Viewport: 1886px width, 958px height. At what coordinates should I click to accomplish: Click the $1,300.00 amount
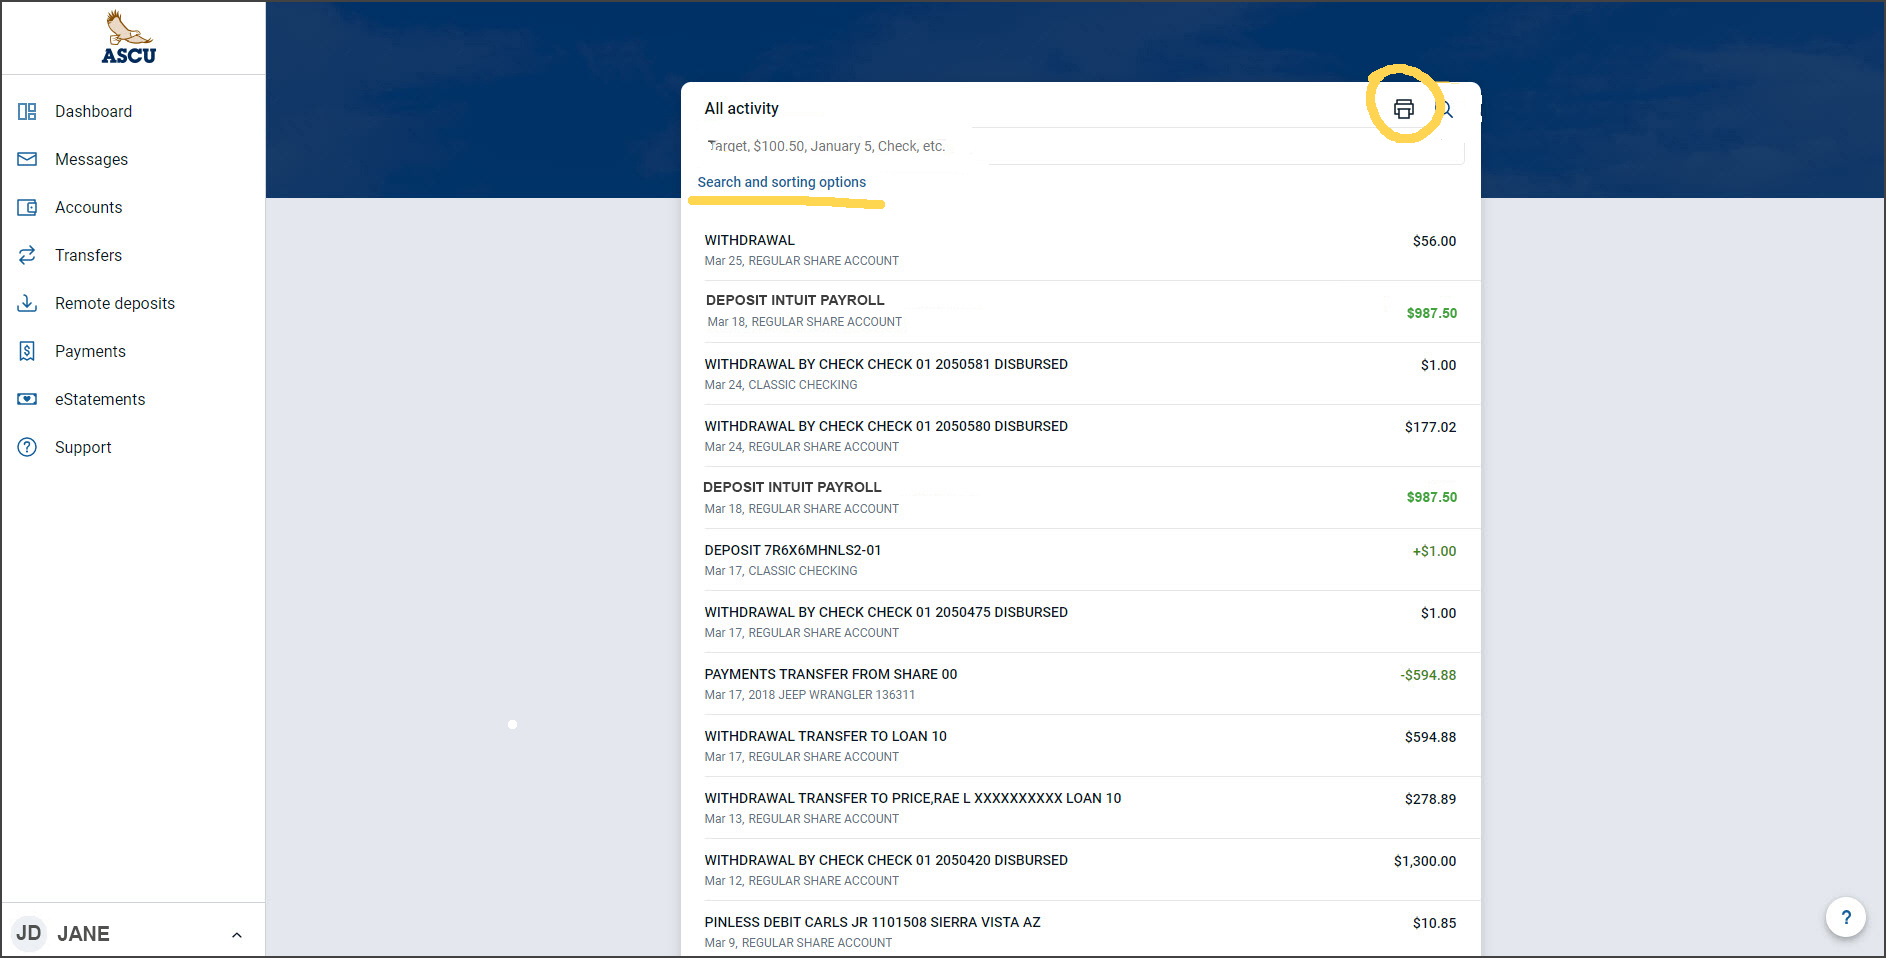tap(1425, 861)
